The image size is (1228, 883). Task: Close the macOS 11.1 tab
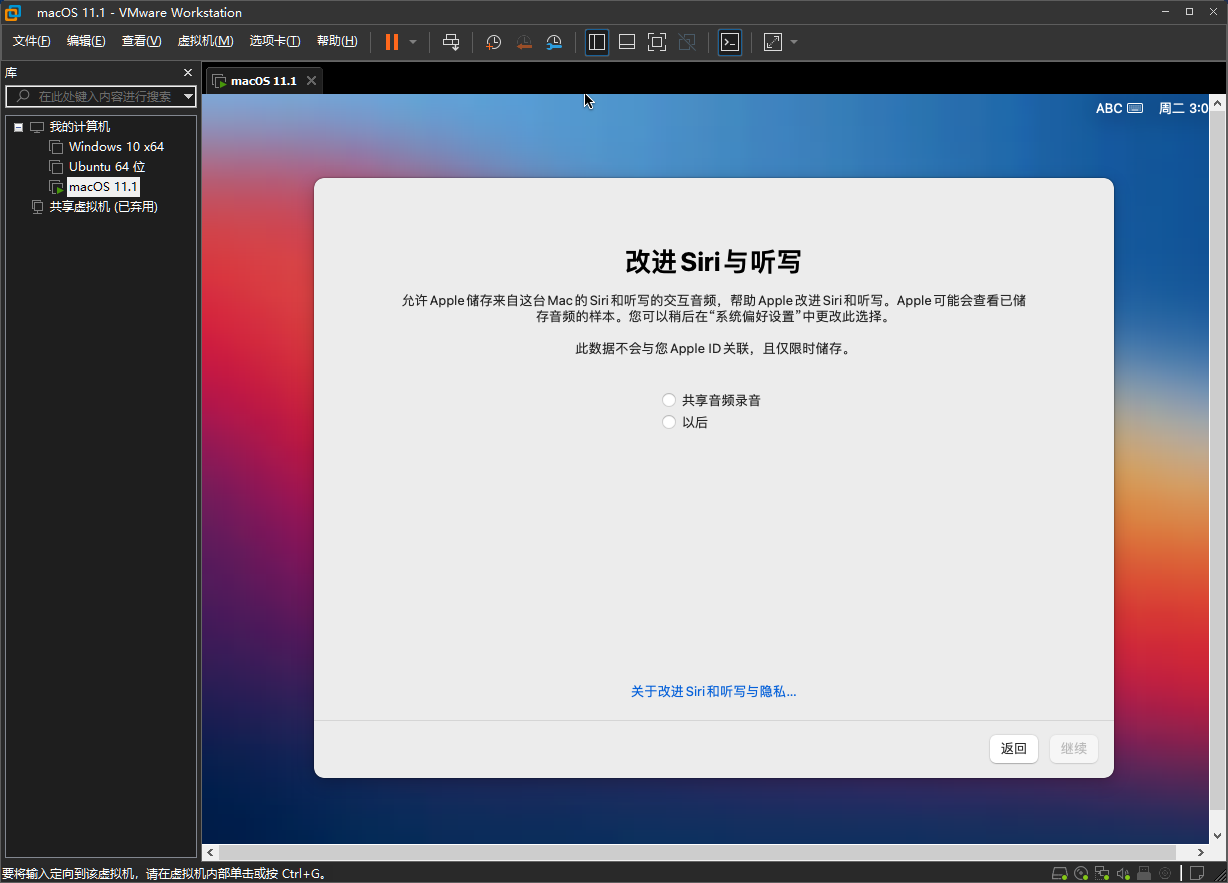point(311,81)
